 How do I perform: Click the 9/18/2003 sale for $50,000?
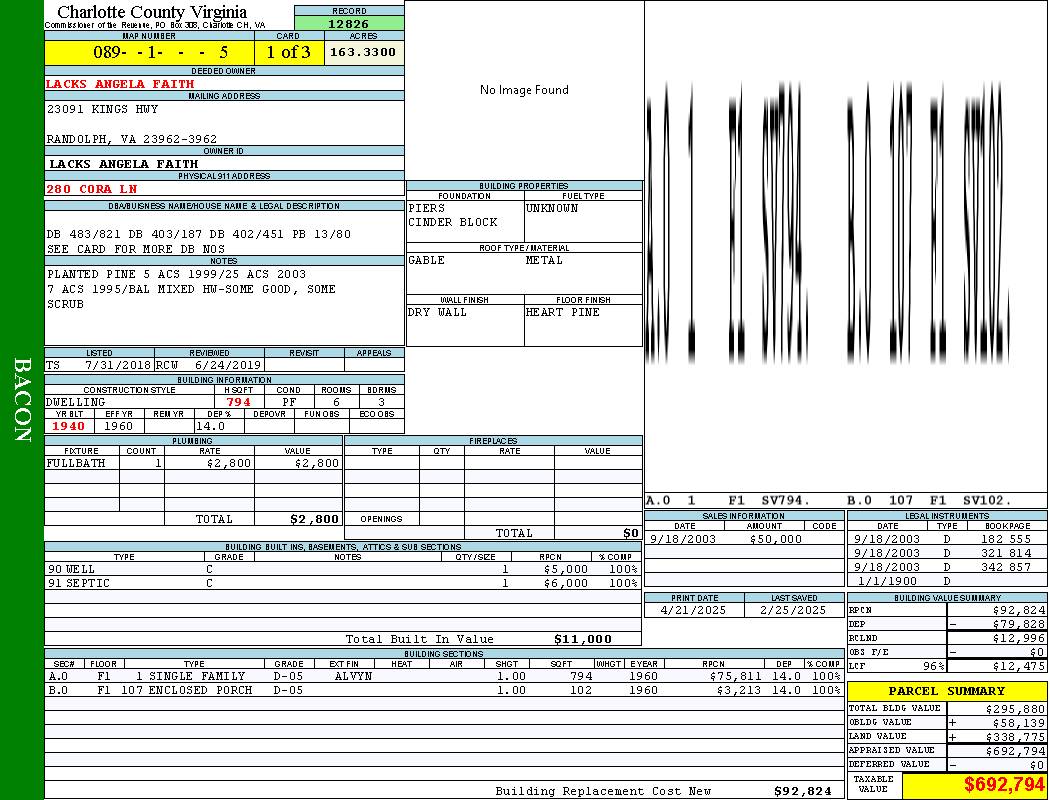(x=744, y=539)
